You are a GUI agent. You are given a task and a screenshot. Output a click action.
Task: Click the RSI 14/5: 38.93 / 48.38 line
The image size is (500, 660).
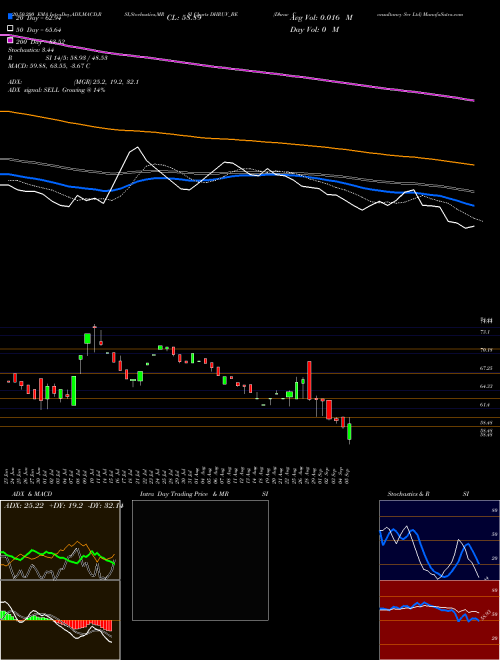point(58,58)
